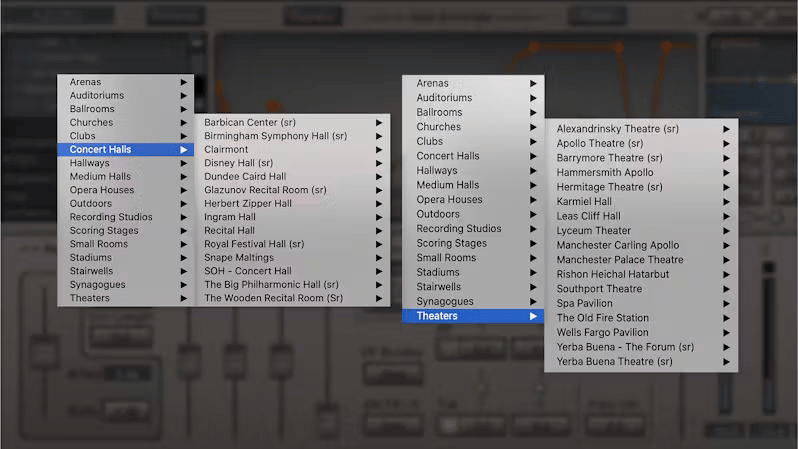Select Dundee Caird Hall entry
This screenshot has height=449, width=798.
click(x=292, y=177)
